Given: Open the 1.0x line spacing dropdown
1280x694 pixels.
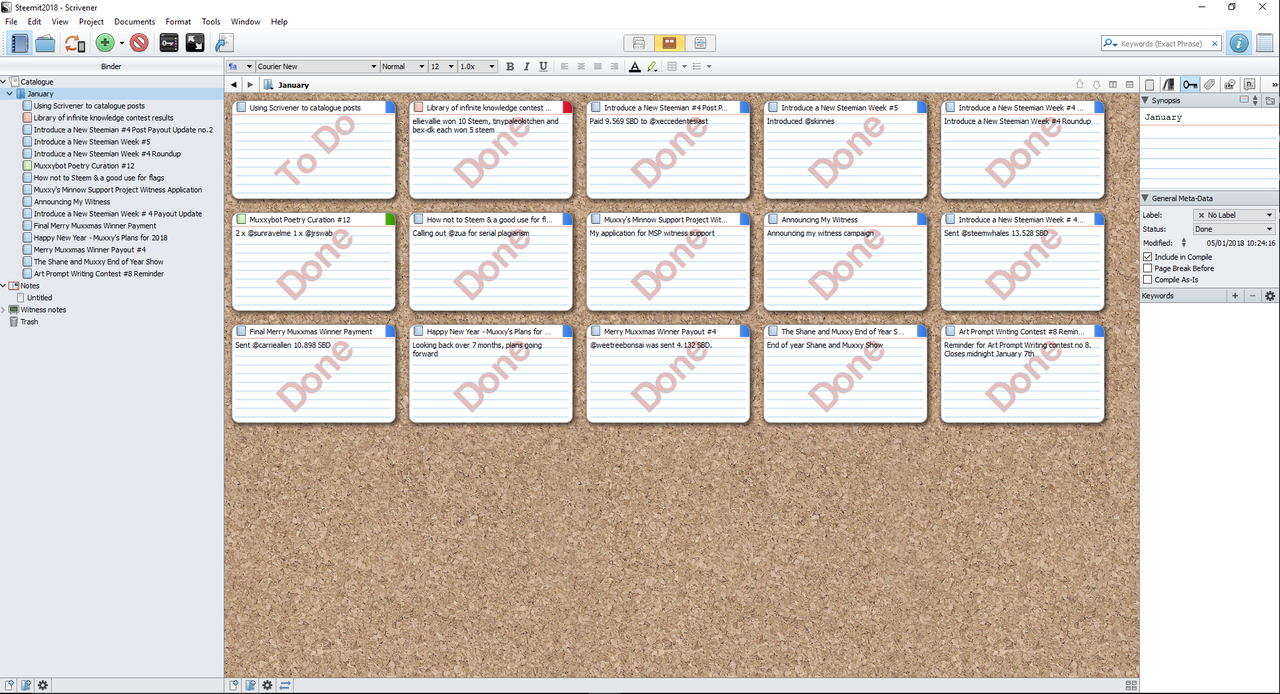Looking at the screenshot, I should click(477, 67).
